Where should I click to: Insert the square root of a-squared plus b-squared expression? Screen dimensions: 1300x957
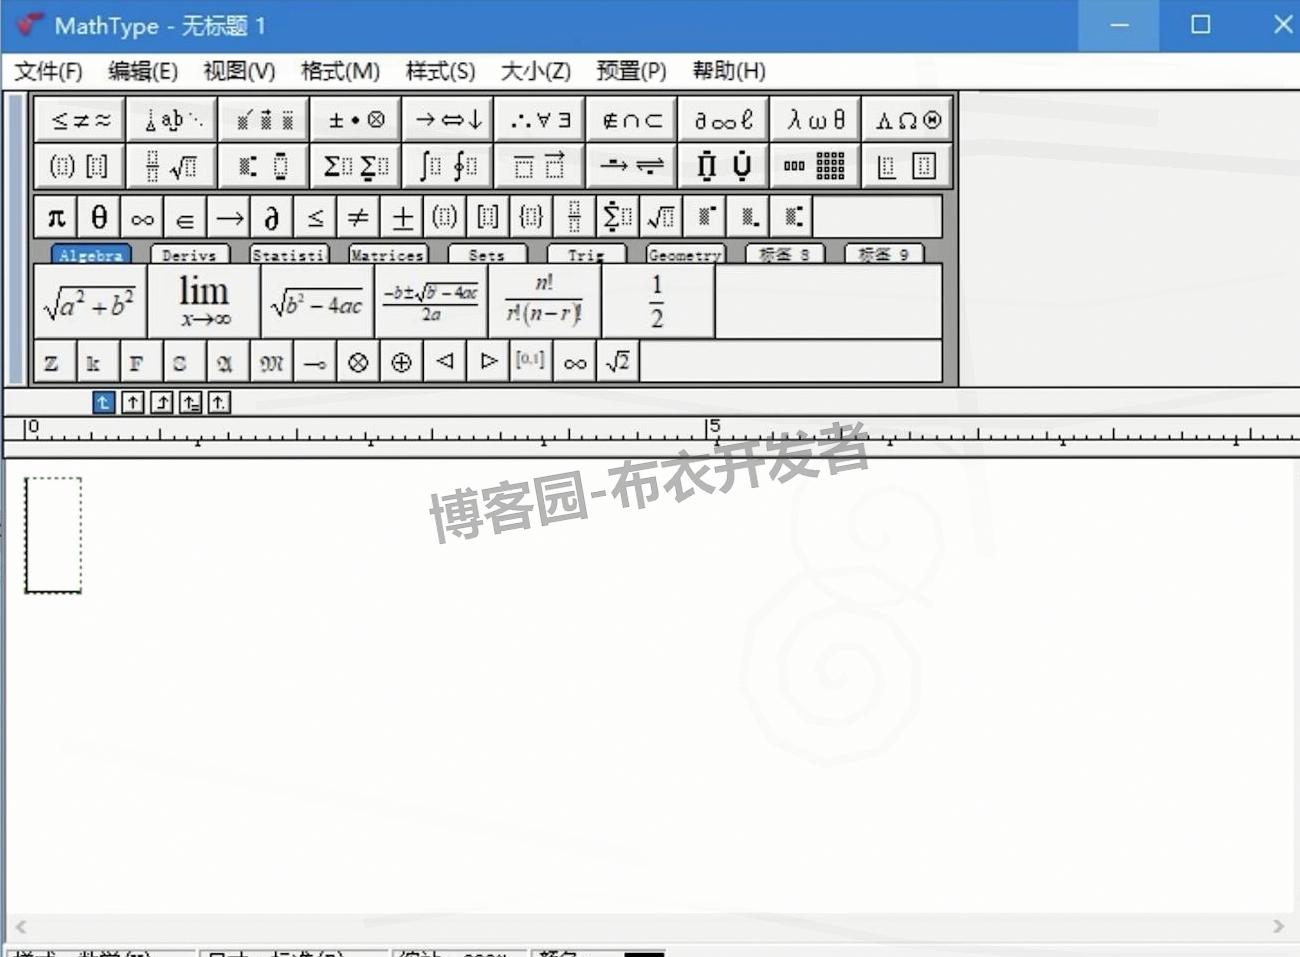(x=90, y=300)
